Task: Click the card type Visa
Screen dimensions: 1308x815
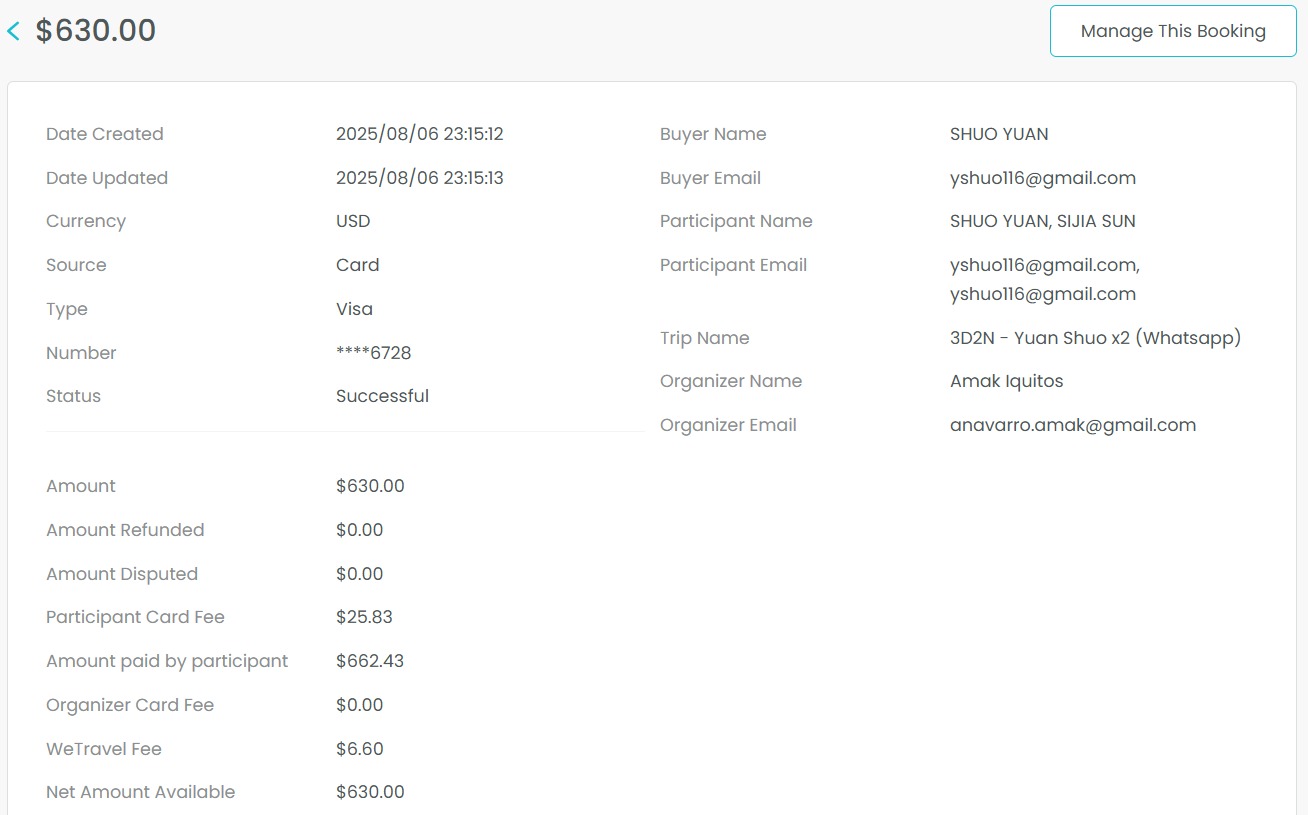Action: click(x=354, y=309)
